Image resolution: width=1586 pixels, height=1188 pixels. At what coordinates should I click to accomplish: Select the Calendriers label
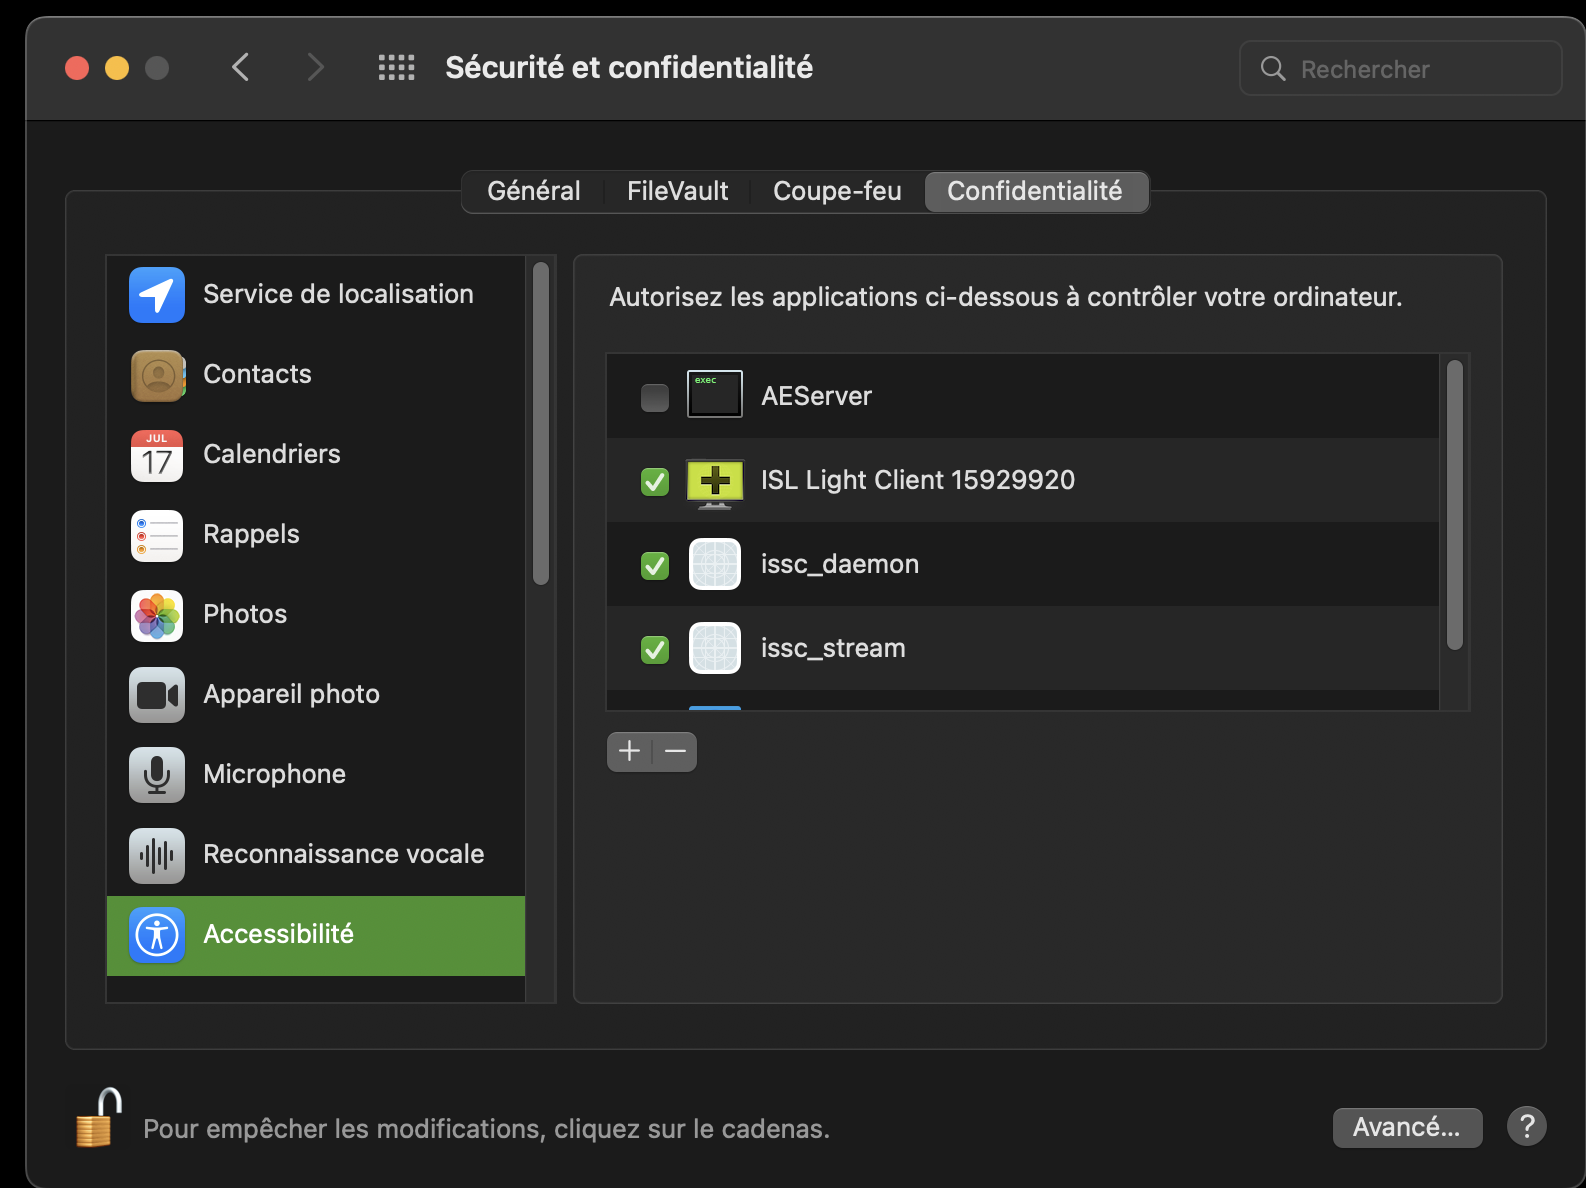(x=272, y=454)
